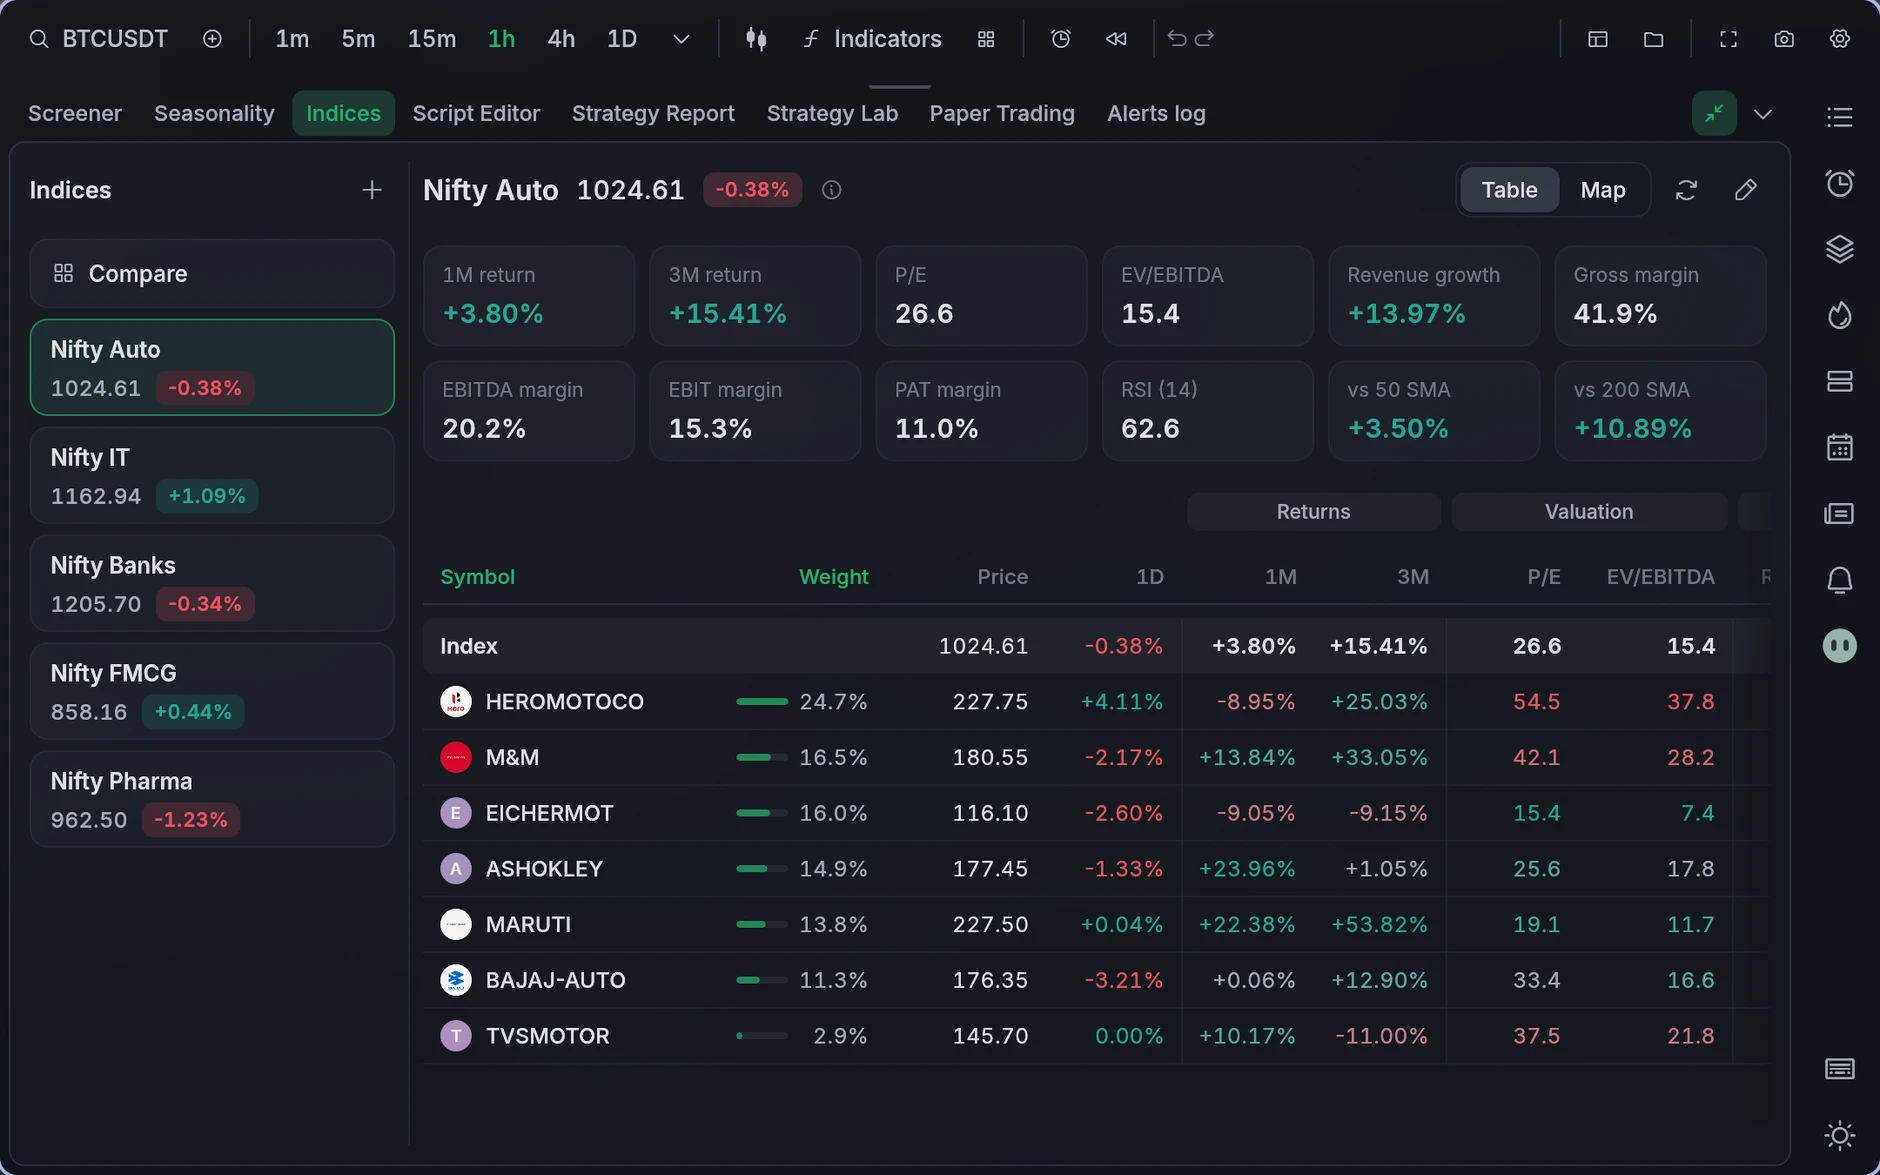The width and height of the screenshot is (1880, 1175).
Task: Select the 15m timeframe
Action: coord(432,39)
